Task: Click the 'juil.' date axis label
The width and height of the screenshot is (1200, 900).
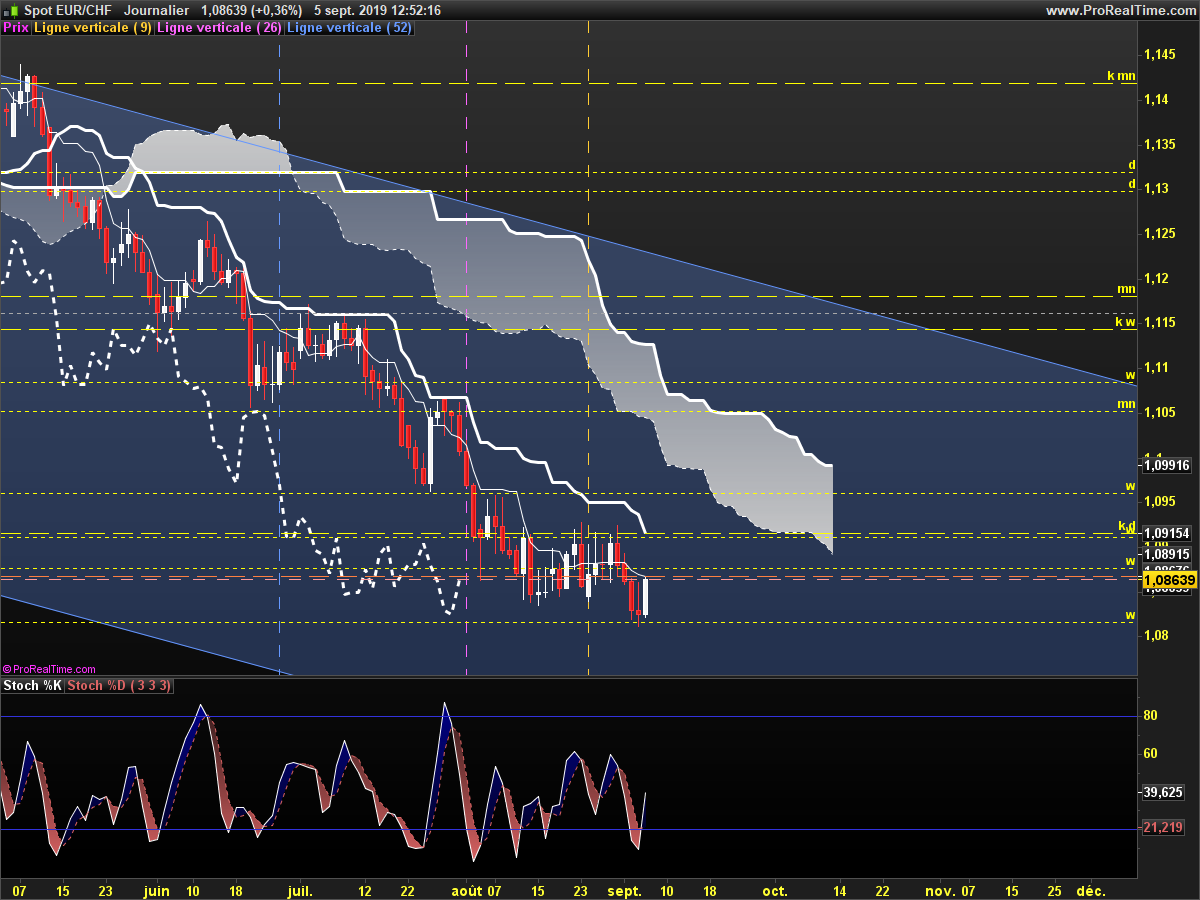Action: click(x=300, y=890)
